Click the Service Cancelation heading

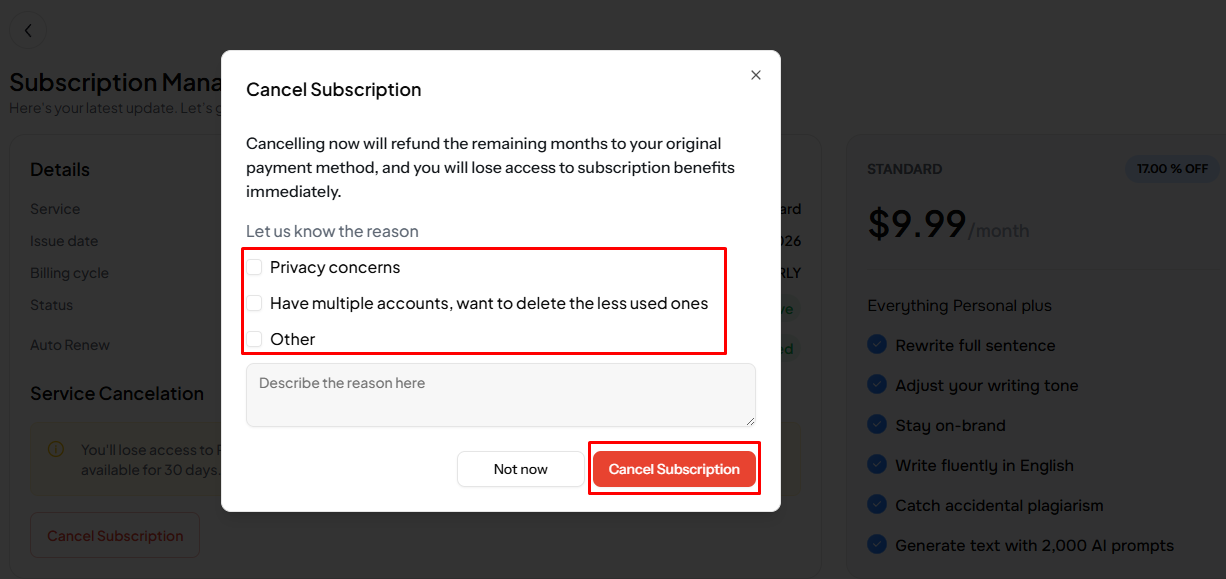pyautogui.click(x=117, y=394)
